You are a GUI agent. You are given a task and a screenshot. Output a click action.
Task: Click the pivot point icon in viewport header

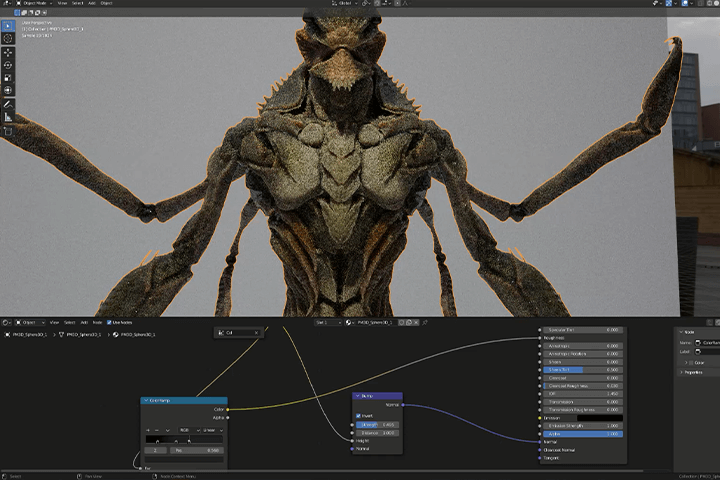366,3
